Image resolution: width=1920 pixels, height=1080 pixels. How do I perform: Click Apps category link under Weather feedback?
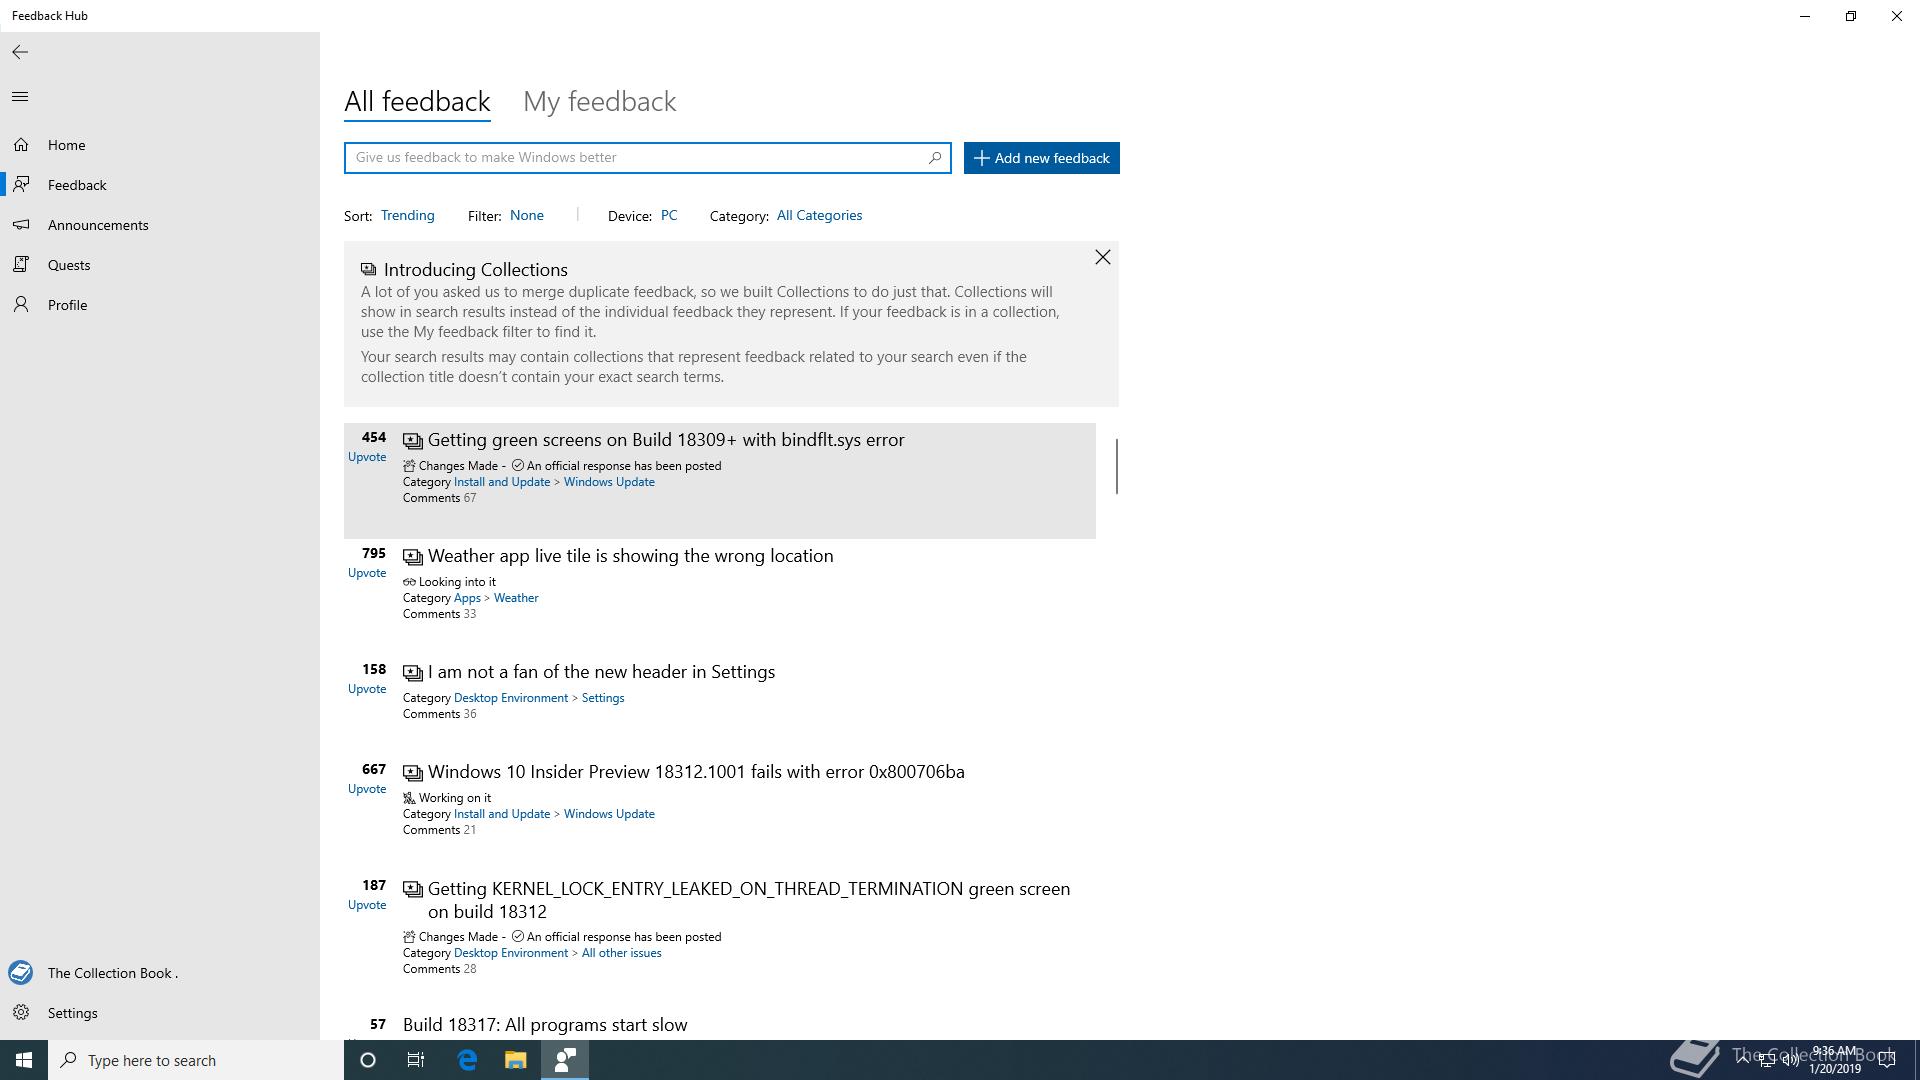pos(467,598)
